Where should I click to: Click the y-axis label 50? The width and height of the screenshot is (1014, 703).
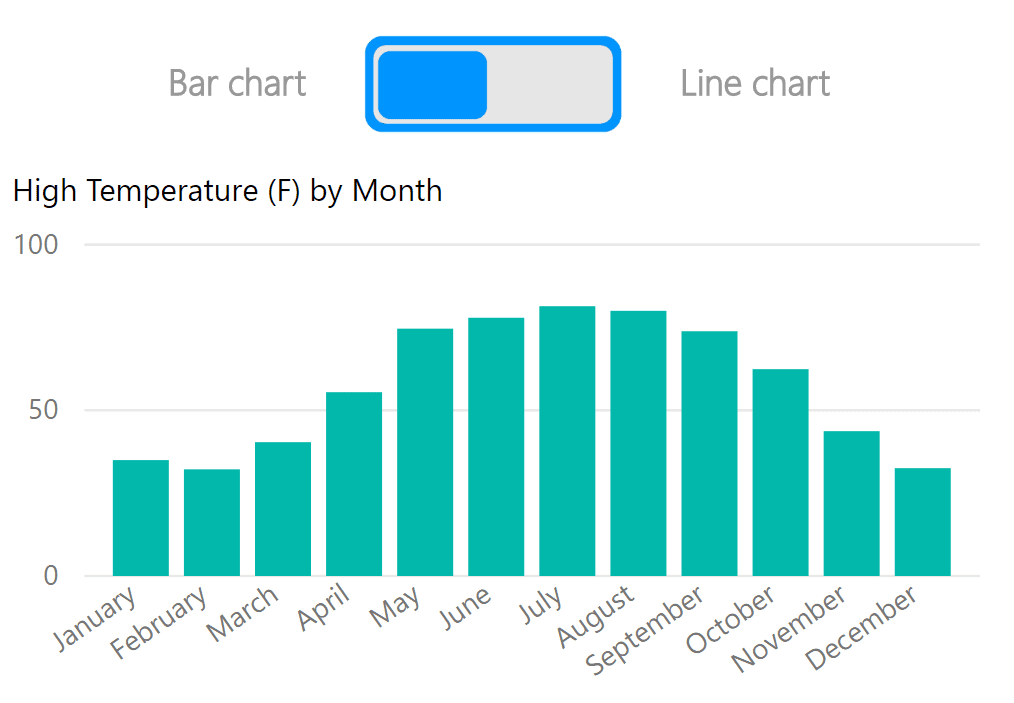[44, 410]
